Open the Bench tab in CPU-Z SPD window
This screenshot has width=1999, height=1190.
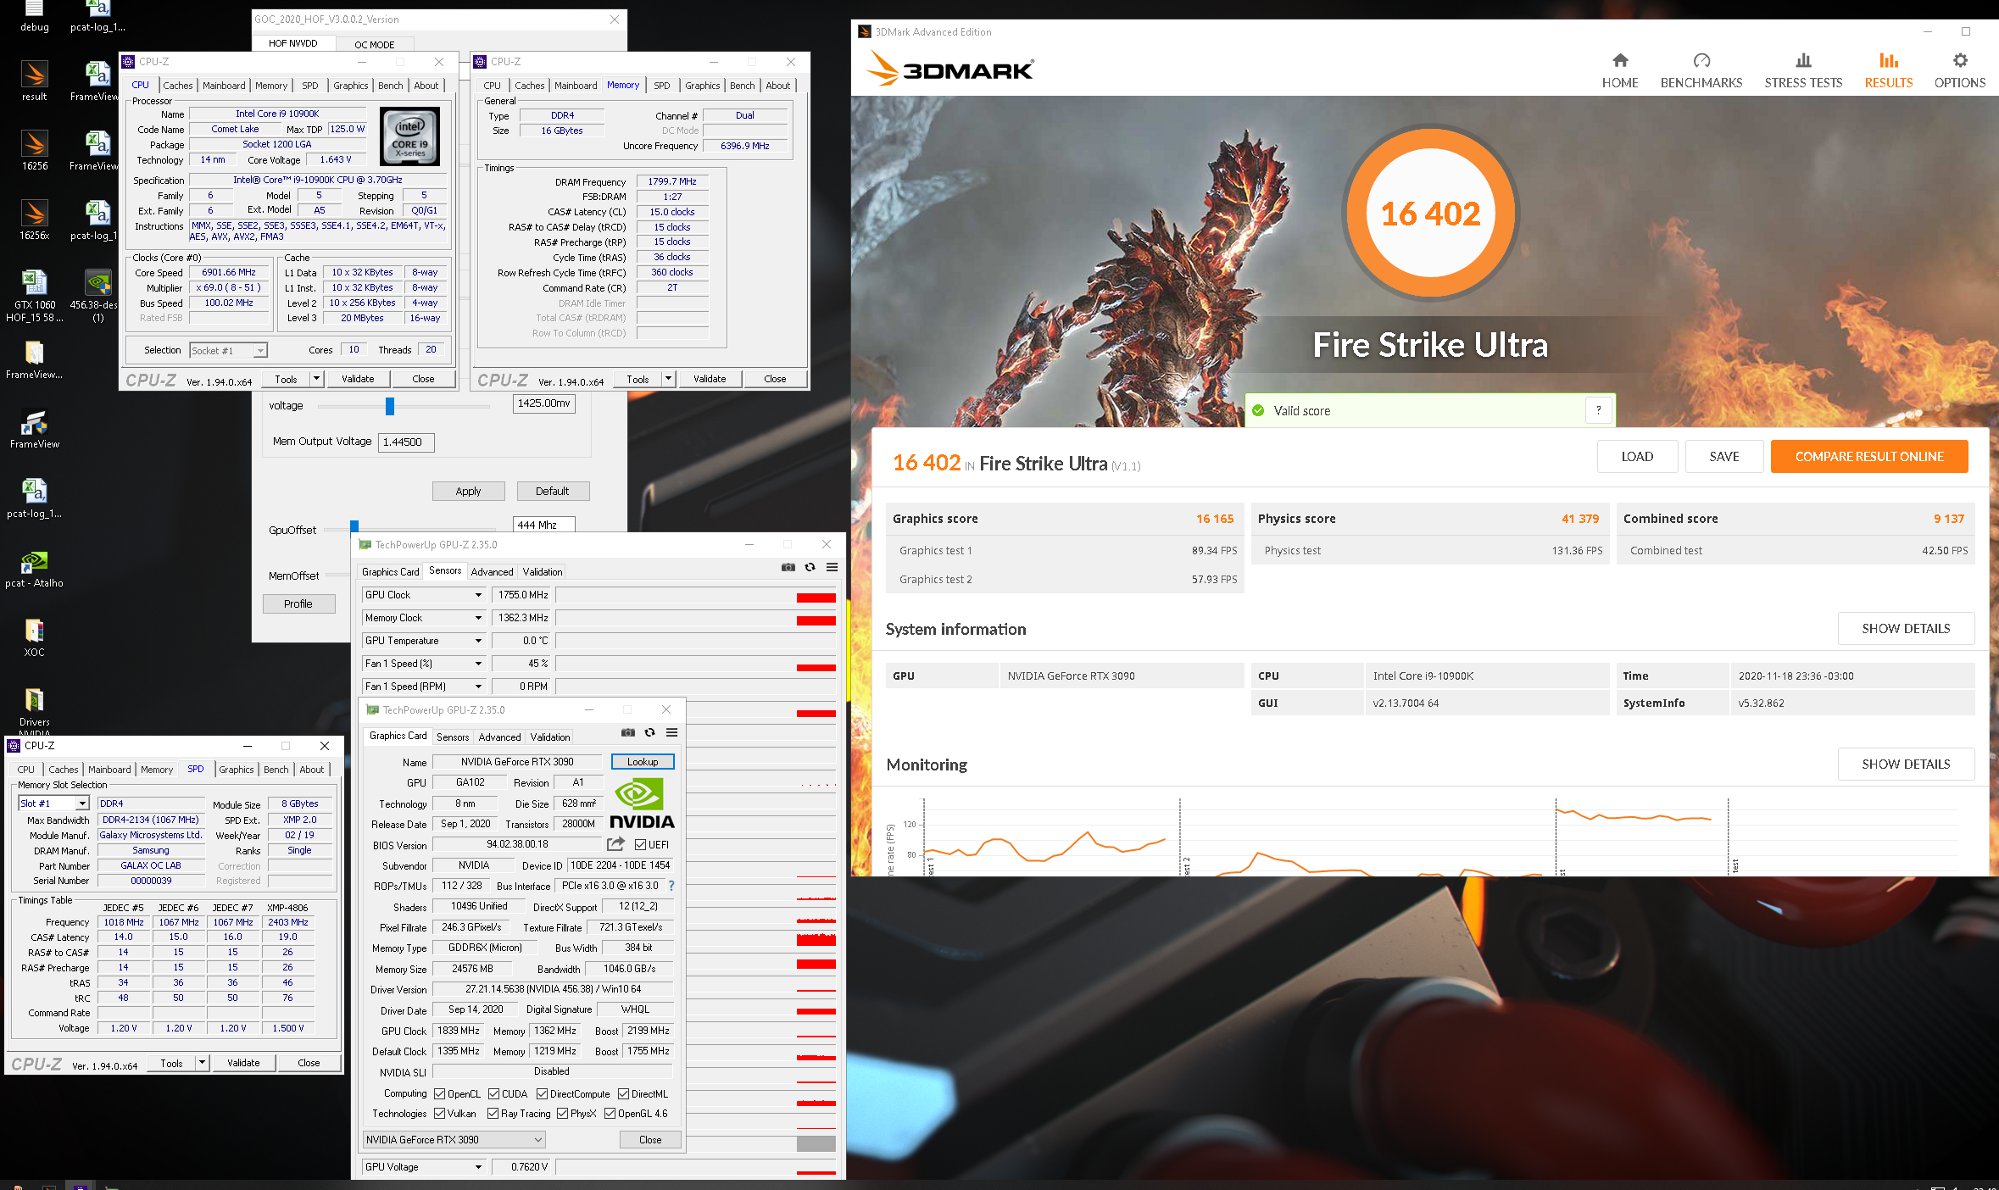coord(276,770)
